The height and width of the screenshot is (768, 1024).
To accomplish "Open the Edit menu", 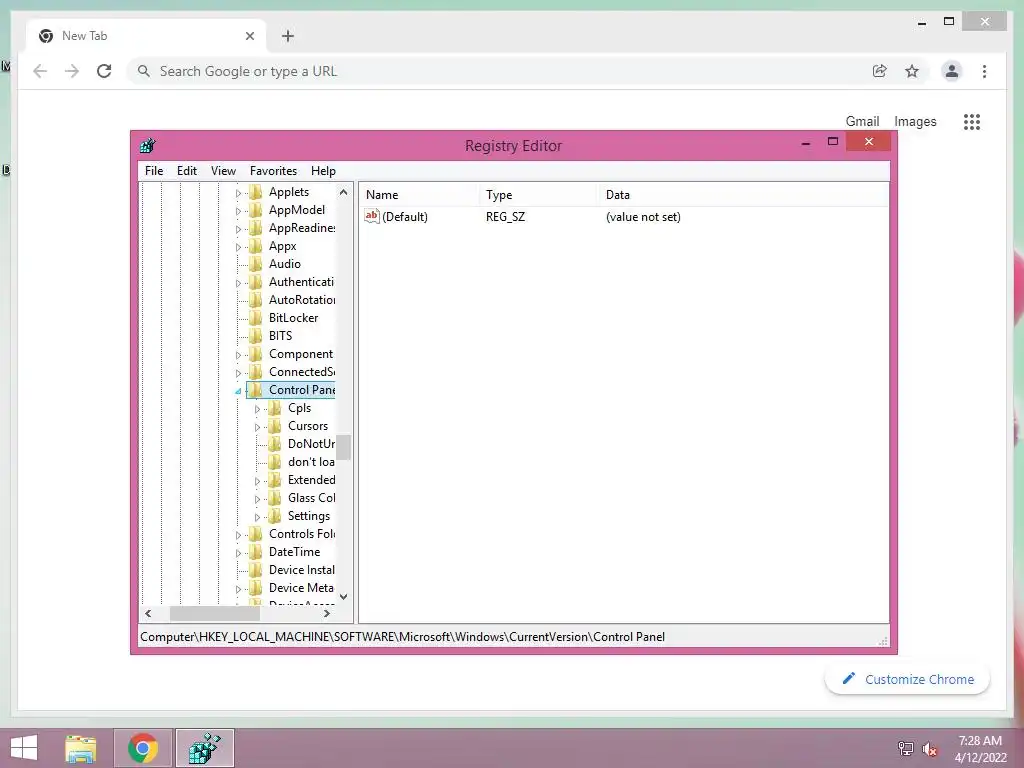I will (187, 170).
